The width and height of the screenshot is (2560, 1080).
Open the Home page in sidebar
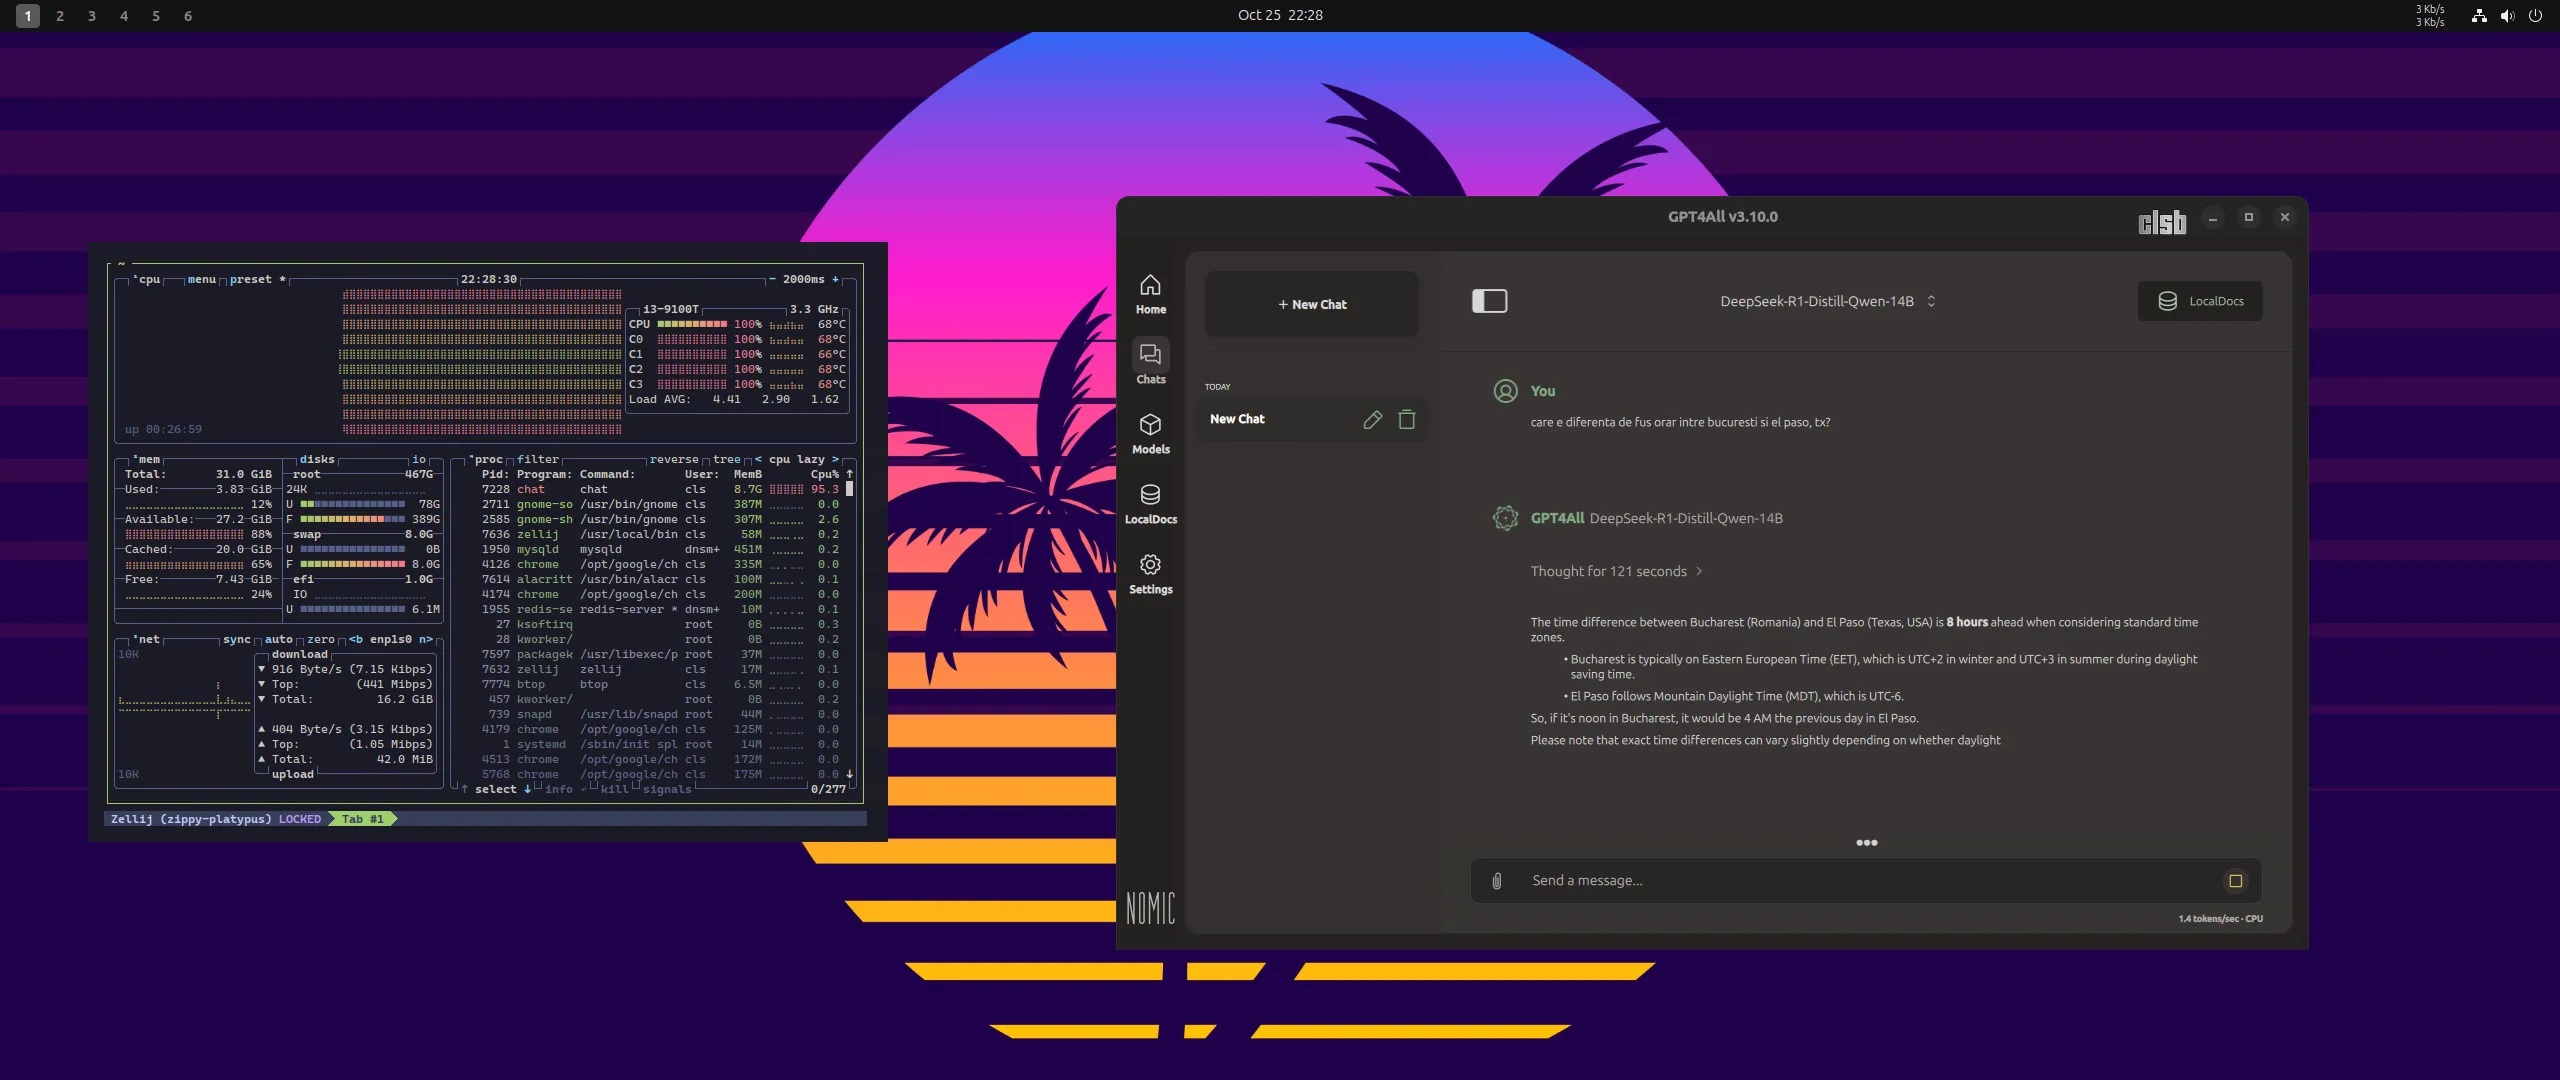click(x=1150, y=294)
